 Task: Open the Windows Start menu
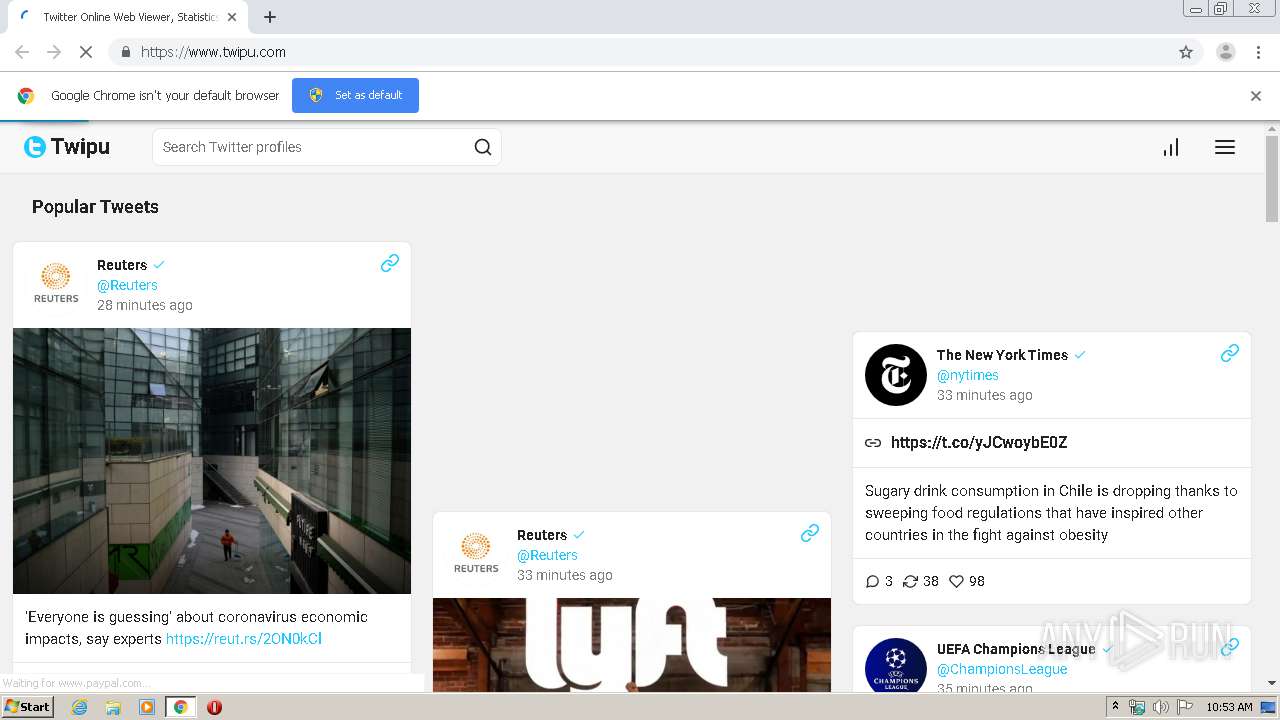pos(28,707)
